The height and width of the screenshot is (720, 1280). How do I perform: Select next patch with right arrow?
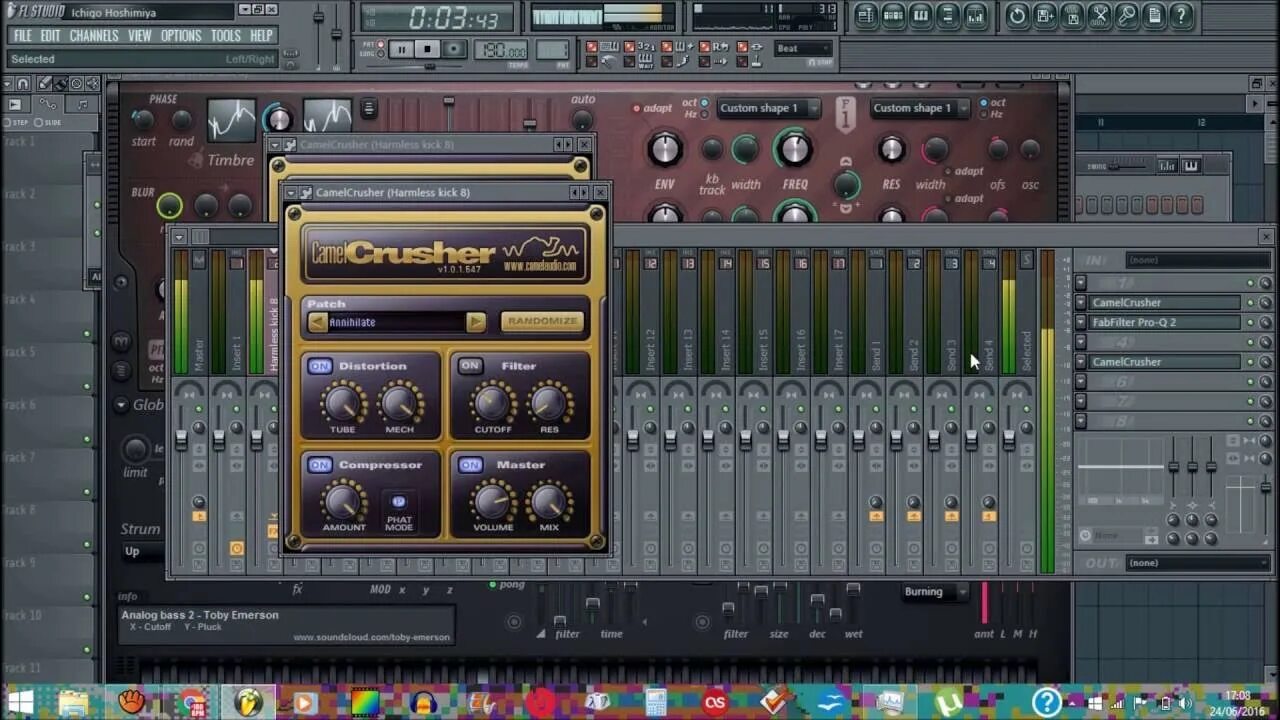click(476, 322)
